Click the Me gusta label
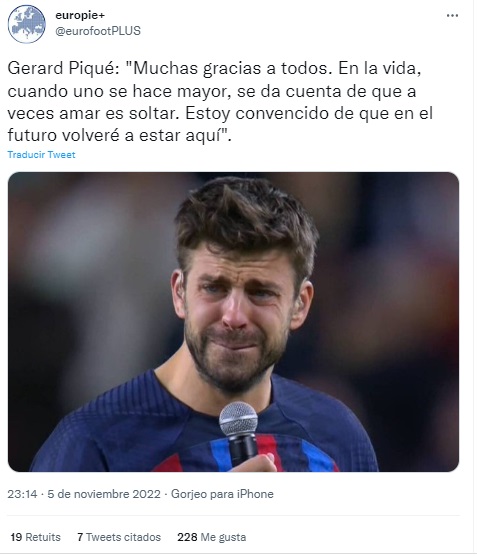 click(x=223, y=537)
